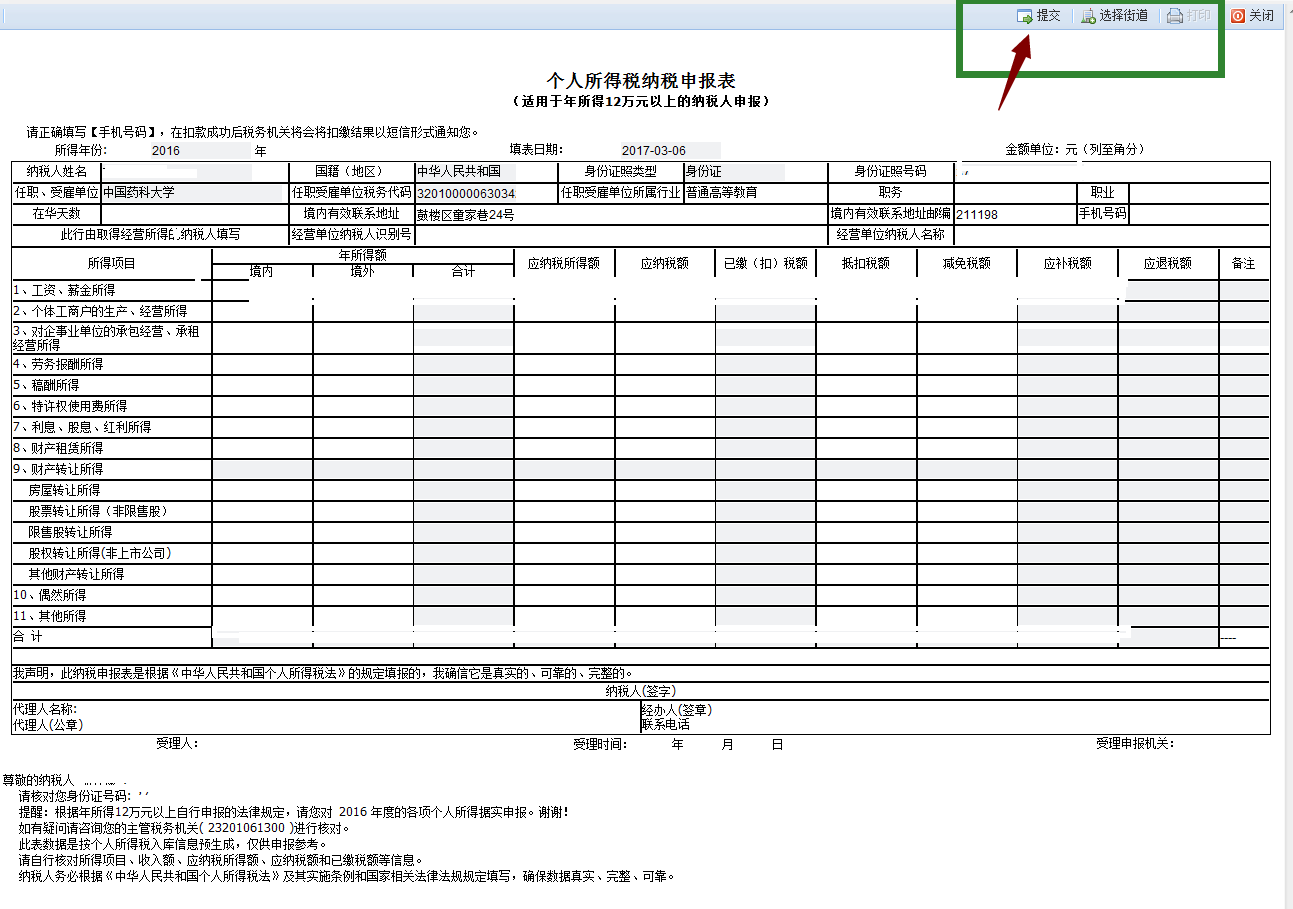Screen dimensions: 1293x909
Task: Click the 合 计 row label
Action: coord(28,637)
